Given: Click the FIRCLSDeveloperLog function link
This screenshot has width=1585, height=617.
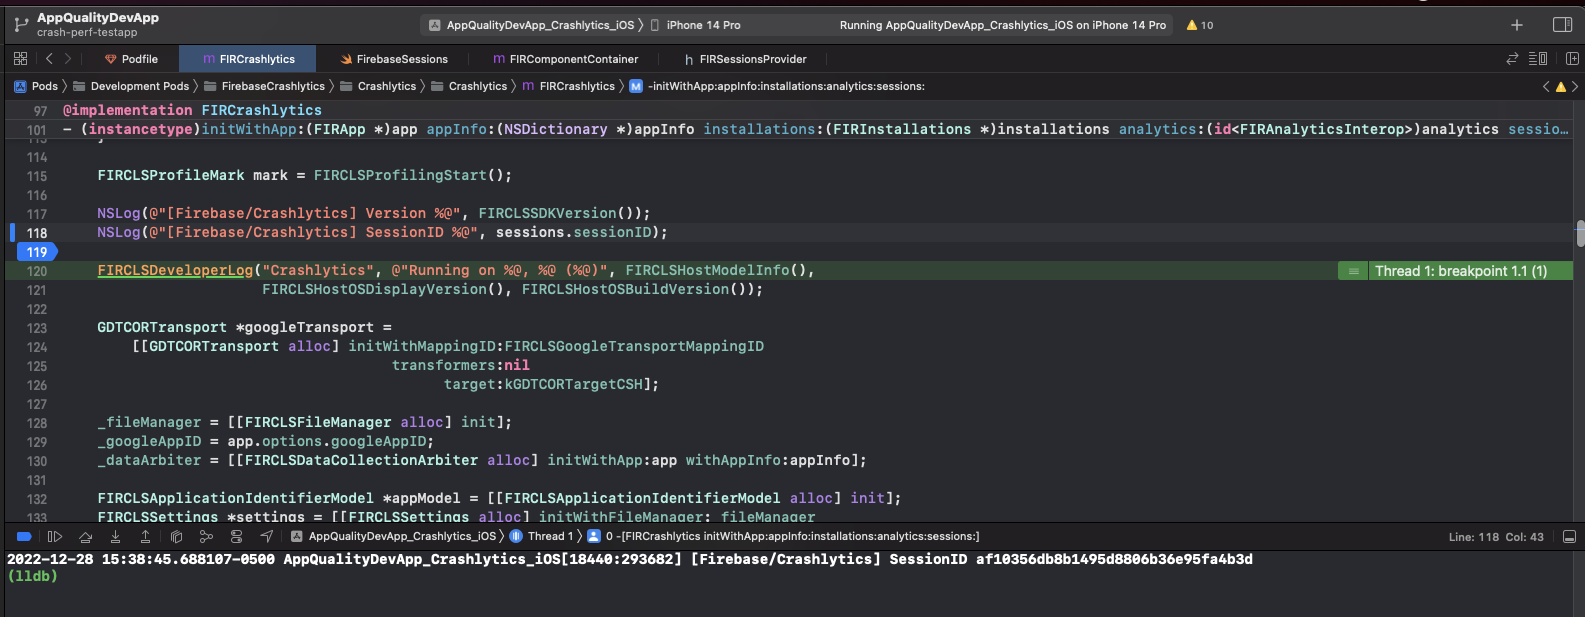Looking at the screenshot, I should 175,270.
